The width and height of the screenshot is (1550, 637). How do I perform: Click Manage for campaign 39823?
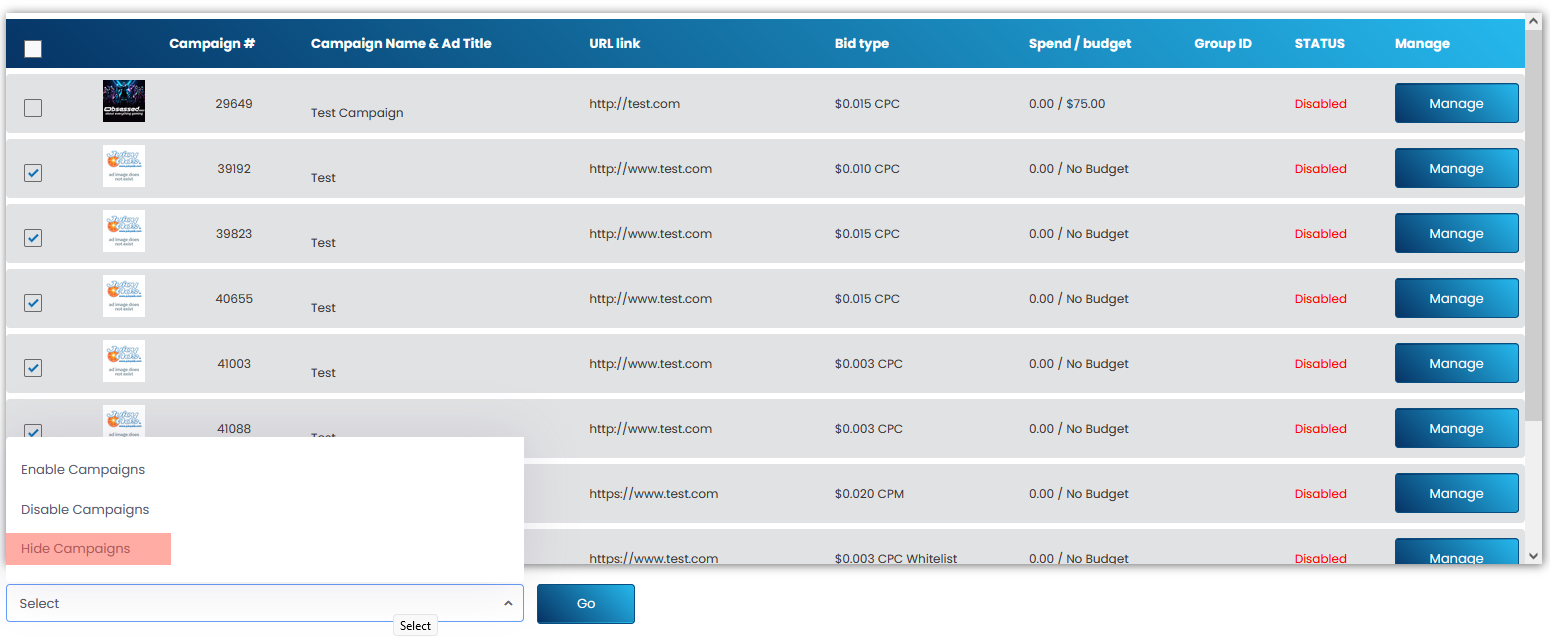coord(1456,234)
